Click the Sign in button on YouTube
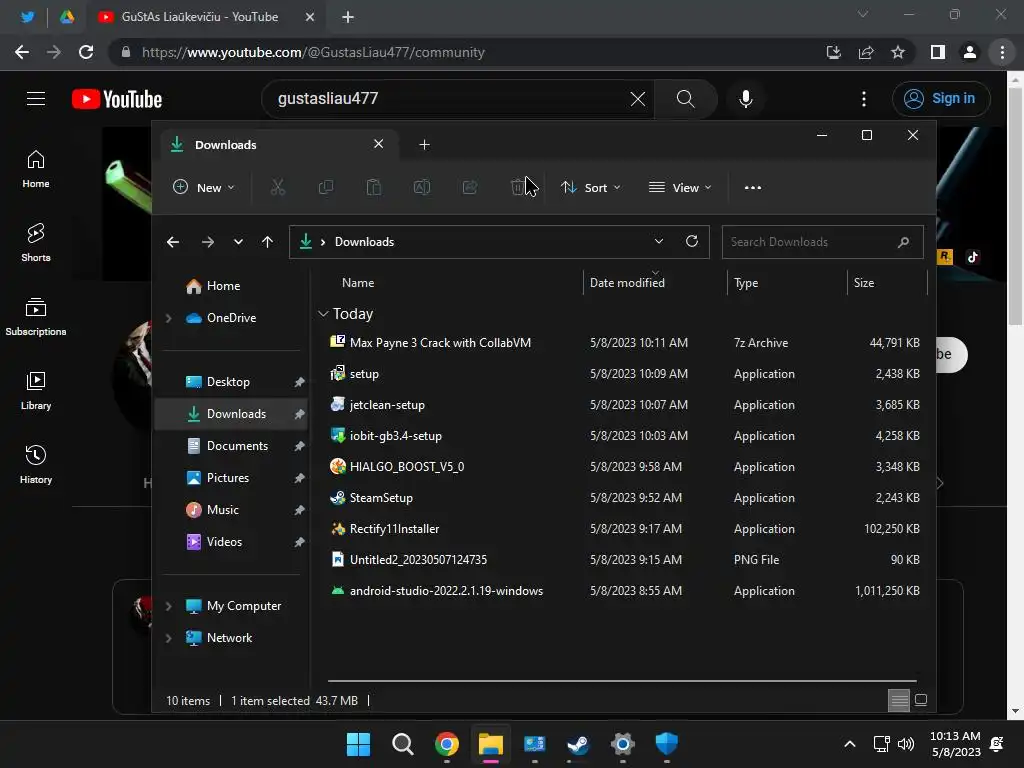Screen dimensions: 1024x768 (941, 99)
